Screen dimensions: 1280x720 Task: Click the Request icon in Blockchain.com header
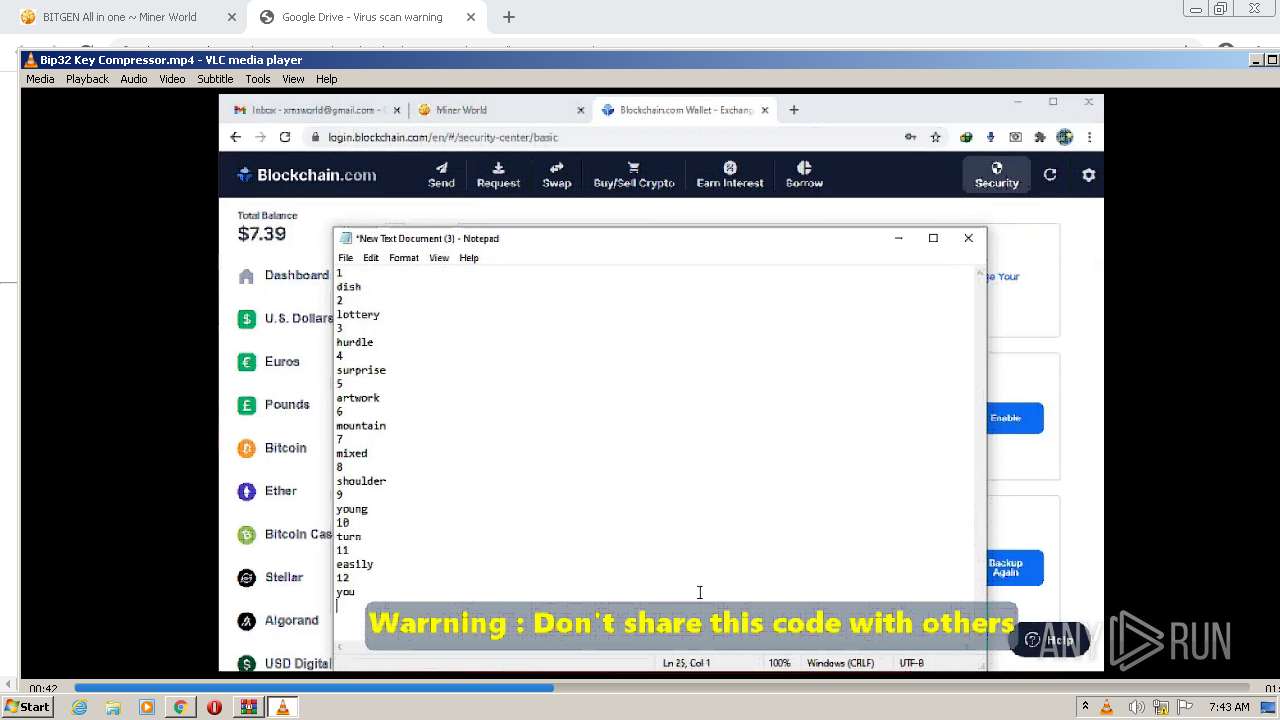click(x=498, y=175)
